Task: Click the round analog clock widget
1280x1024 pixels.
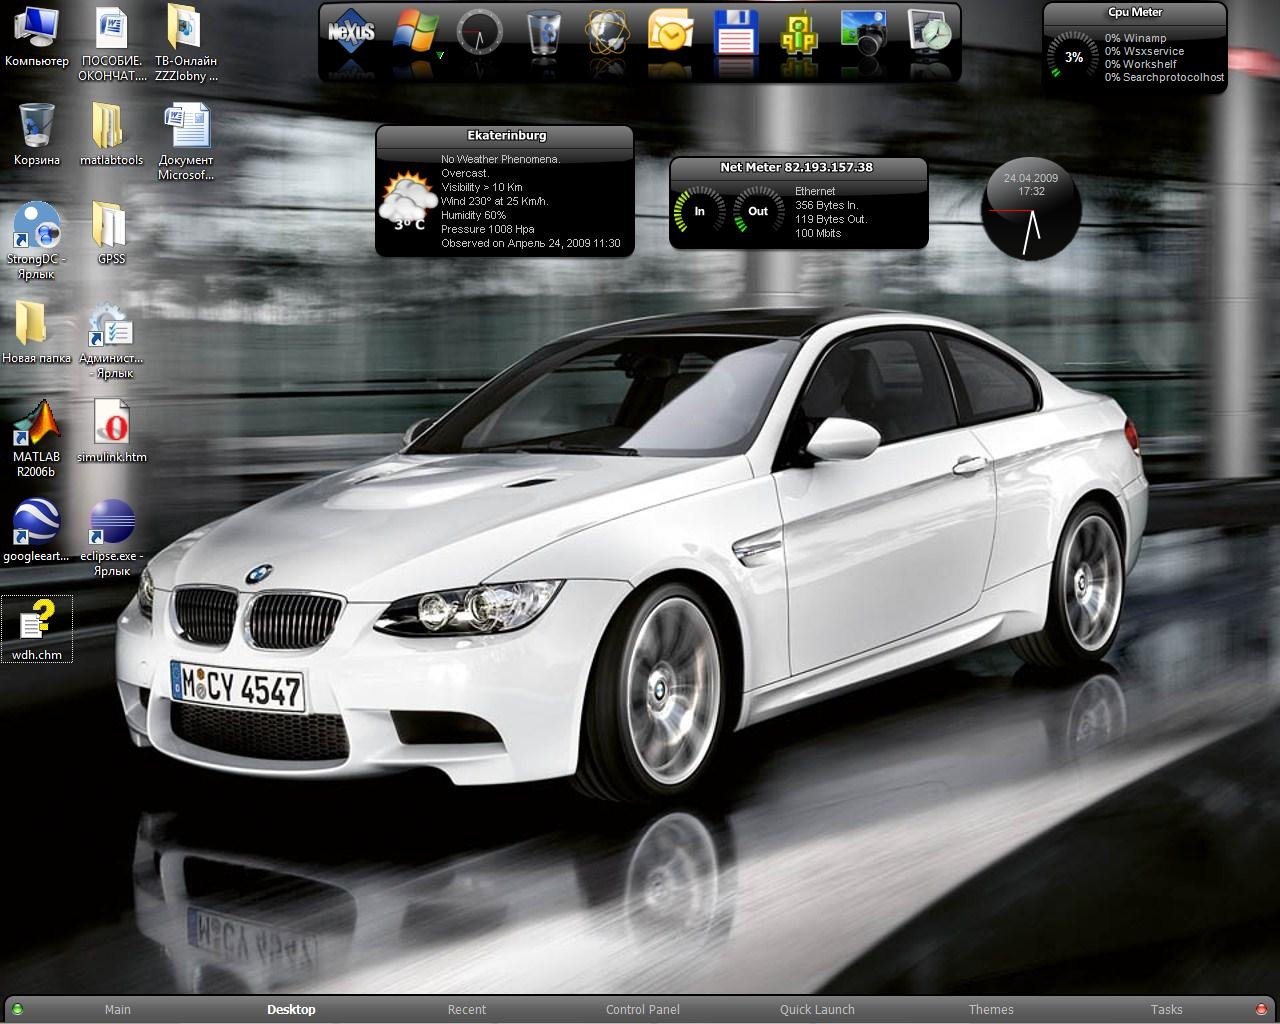Action: (1031, 209)
